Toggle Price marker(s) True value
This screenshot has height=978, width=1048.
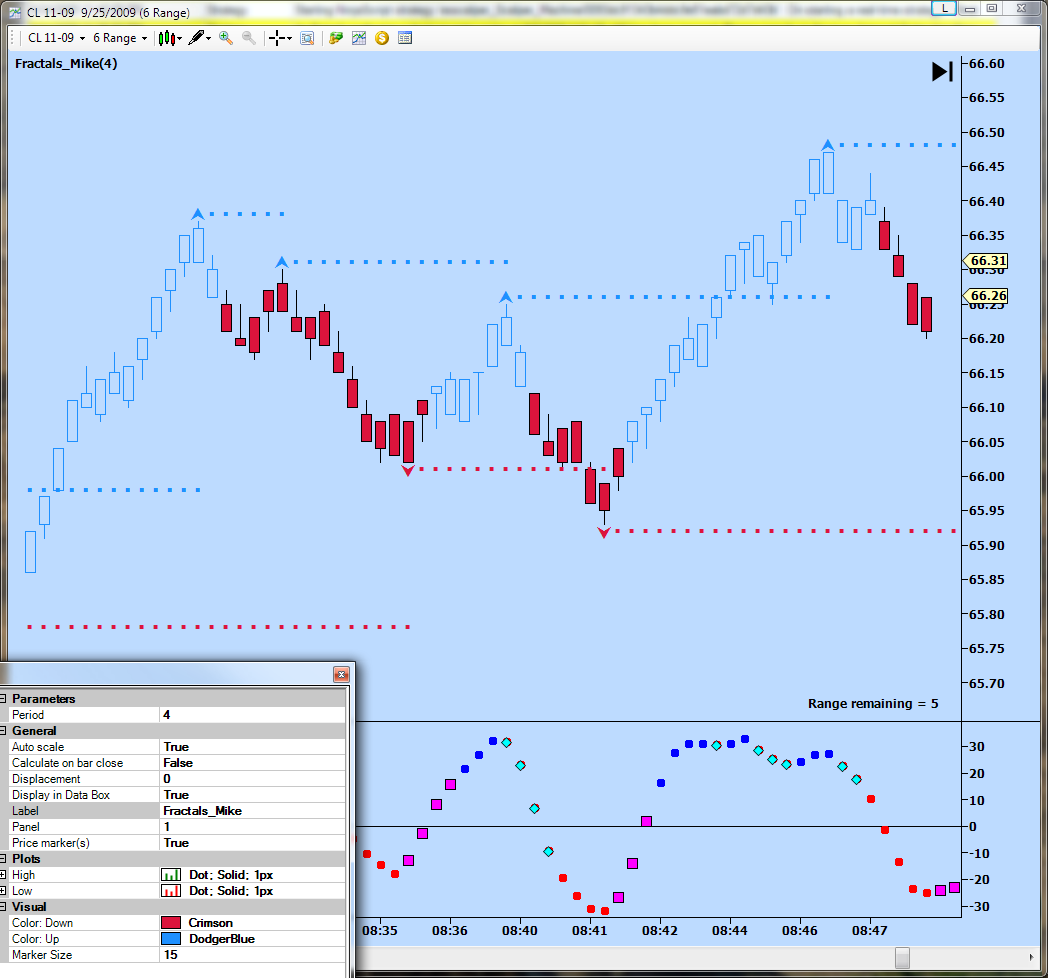coord(253,843)
